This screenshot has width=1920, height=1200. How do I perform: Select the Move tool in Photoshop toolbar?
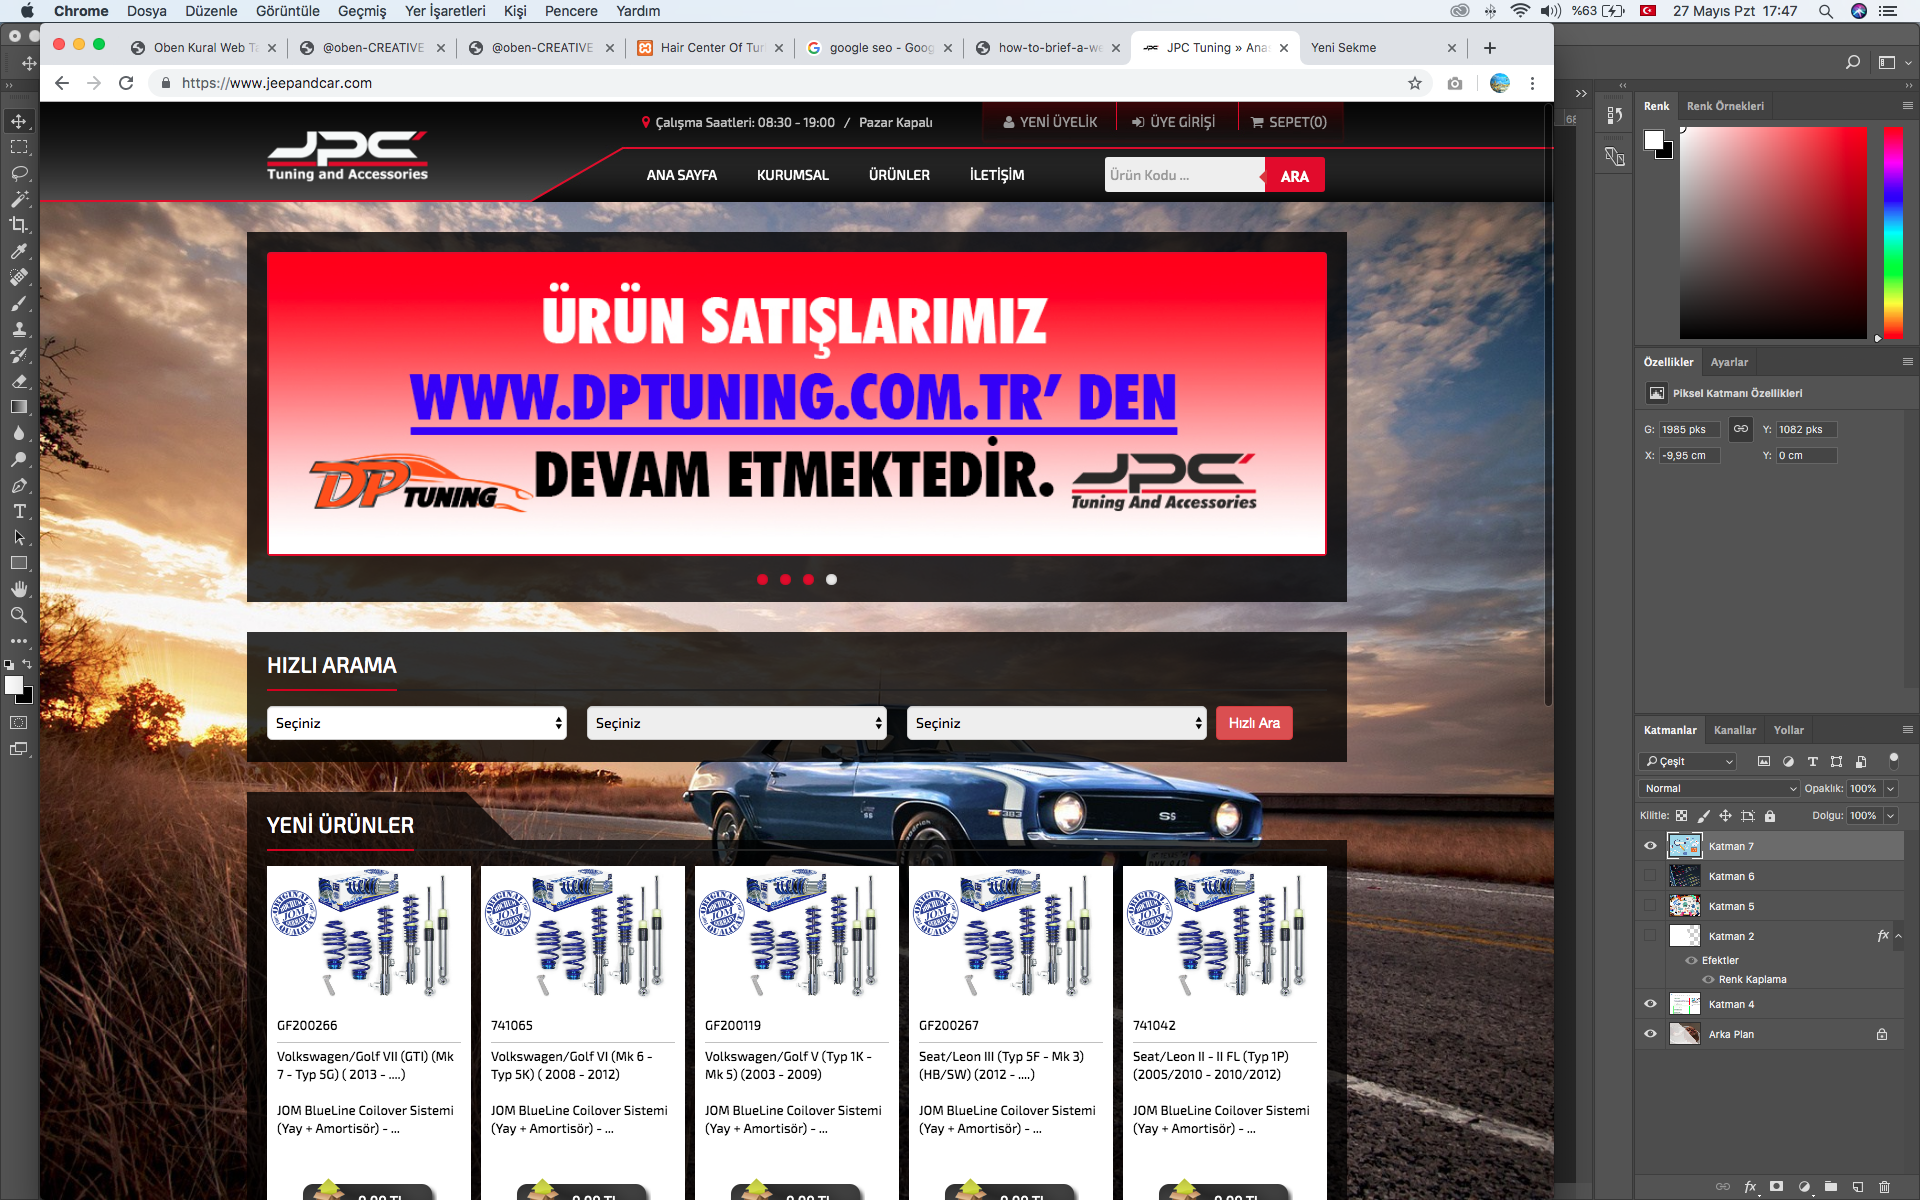tap(19, 121)
